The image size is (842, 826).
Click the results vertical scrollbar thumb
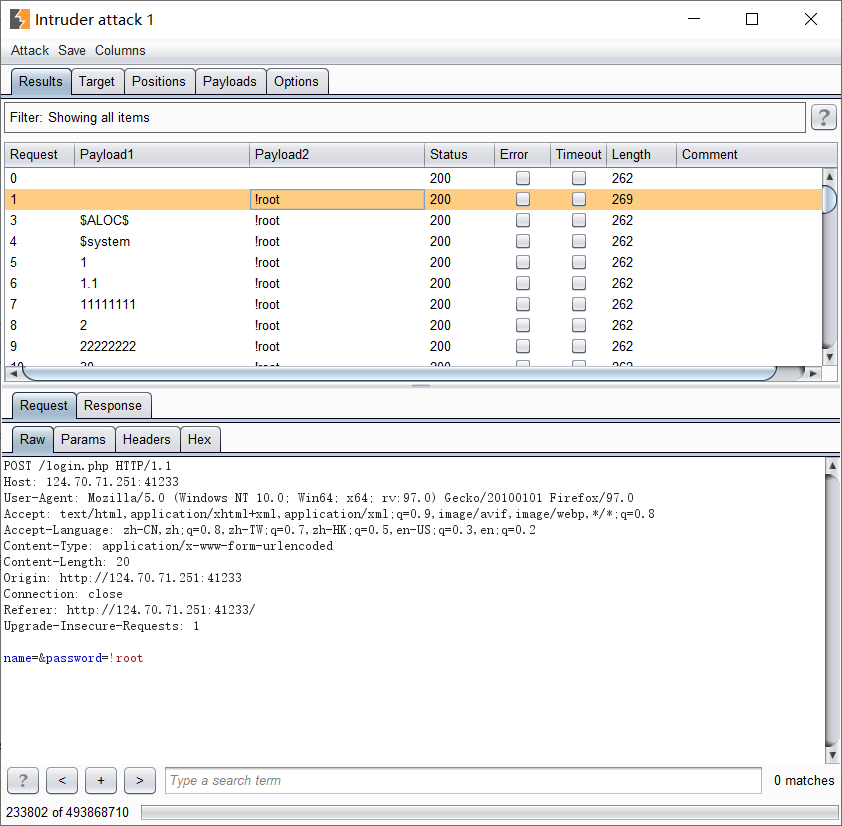point(830,199)
